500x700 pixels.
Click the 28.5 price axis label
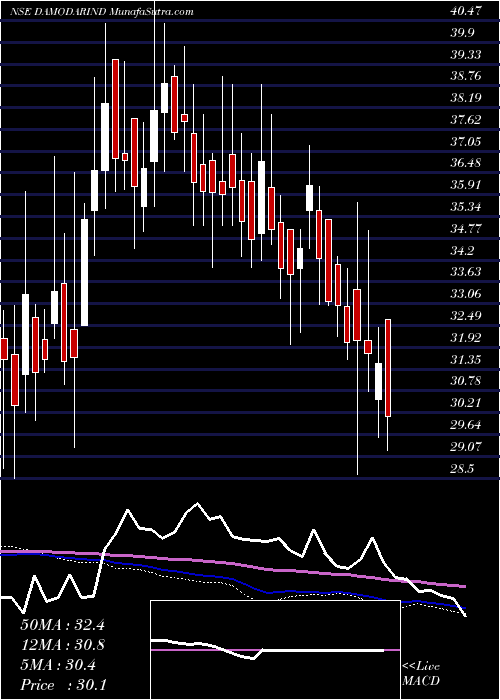tap(463, 468)
